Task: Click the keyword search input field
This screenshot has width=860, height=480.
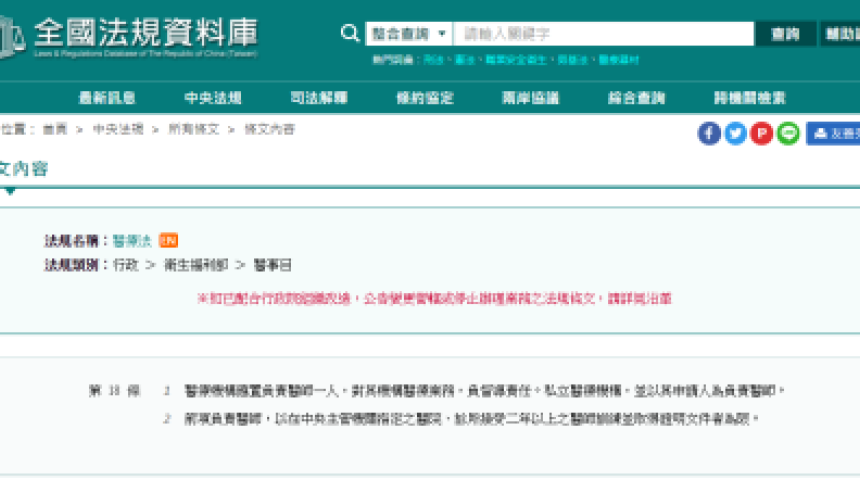Action: click(603, 34)
